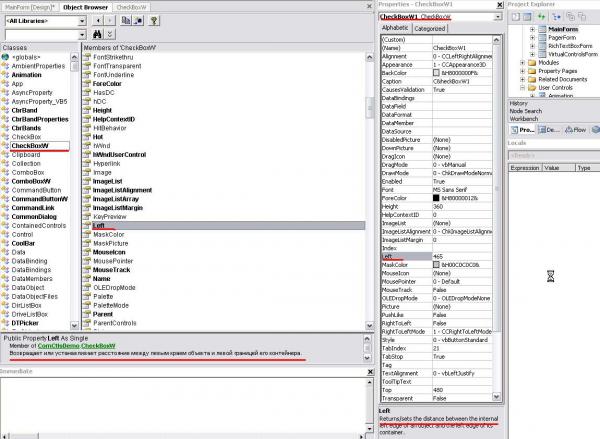The image size is (600, 439).
Task: Click the View Definition icon
Action: tap(138, 21)
